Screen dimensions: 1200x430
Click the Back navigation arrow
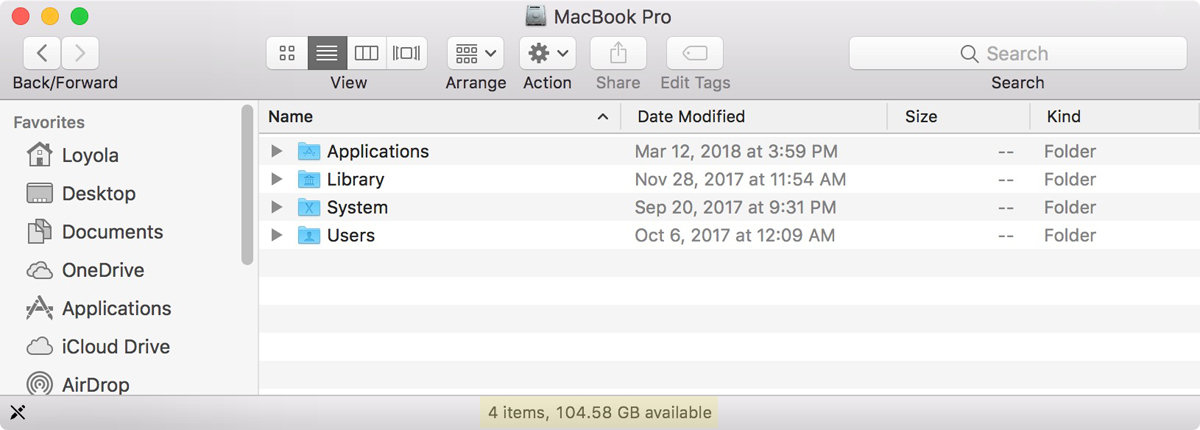tap(42, 53)
